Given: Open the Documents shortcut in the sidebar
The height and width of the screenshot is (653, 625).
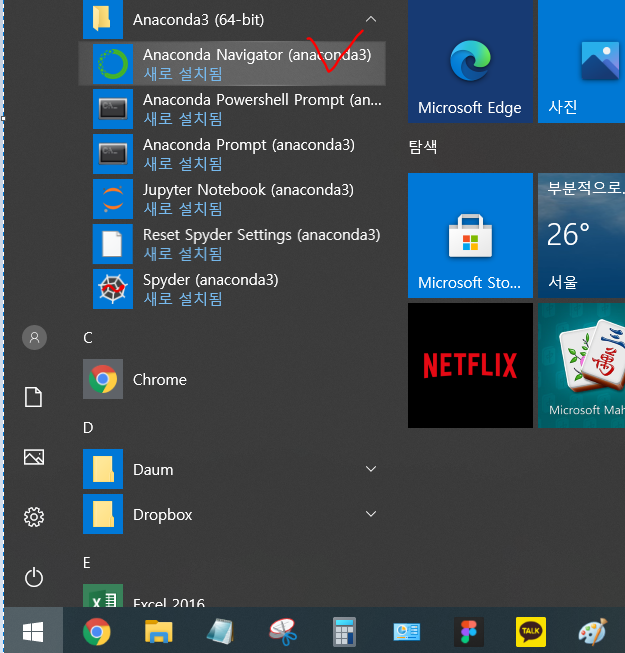Looking at the screenshot, I should click(x=33, y=397).
